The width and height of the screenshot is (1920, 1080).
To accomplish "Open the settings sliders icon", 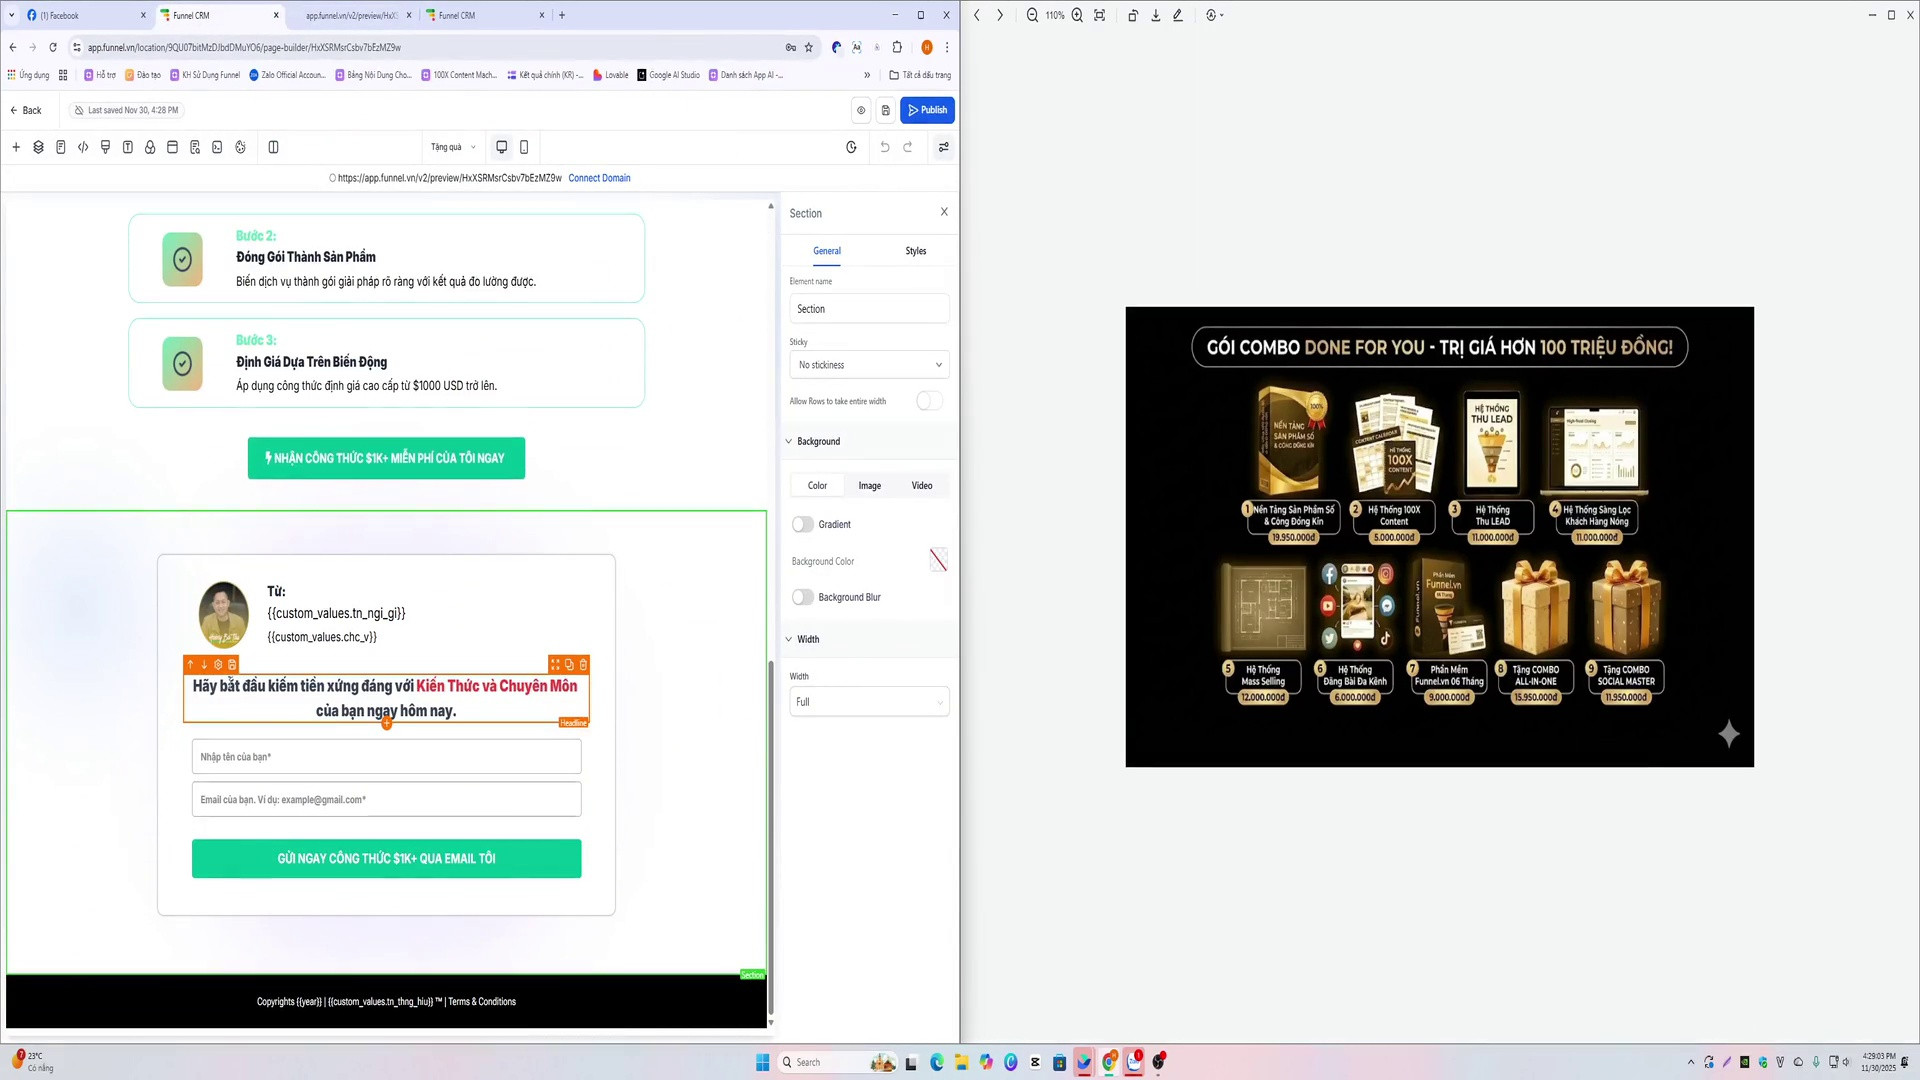I will pos(943,147).
